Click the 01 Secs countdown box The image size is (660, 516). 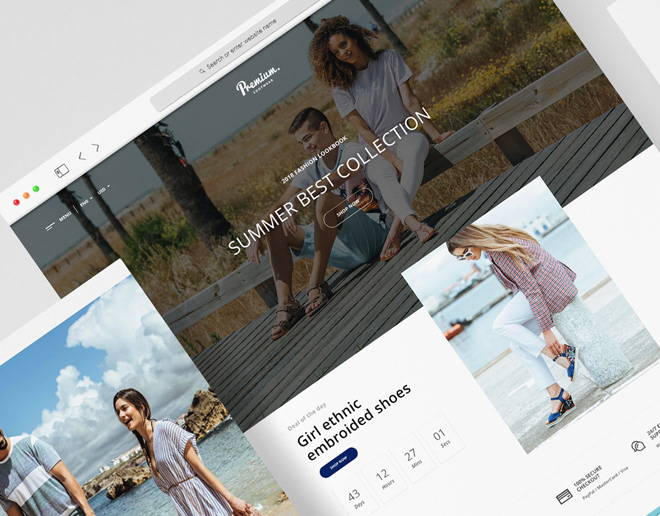point(441,438)
